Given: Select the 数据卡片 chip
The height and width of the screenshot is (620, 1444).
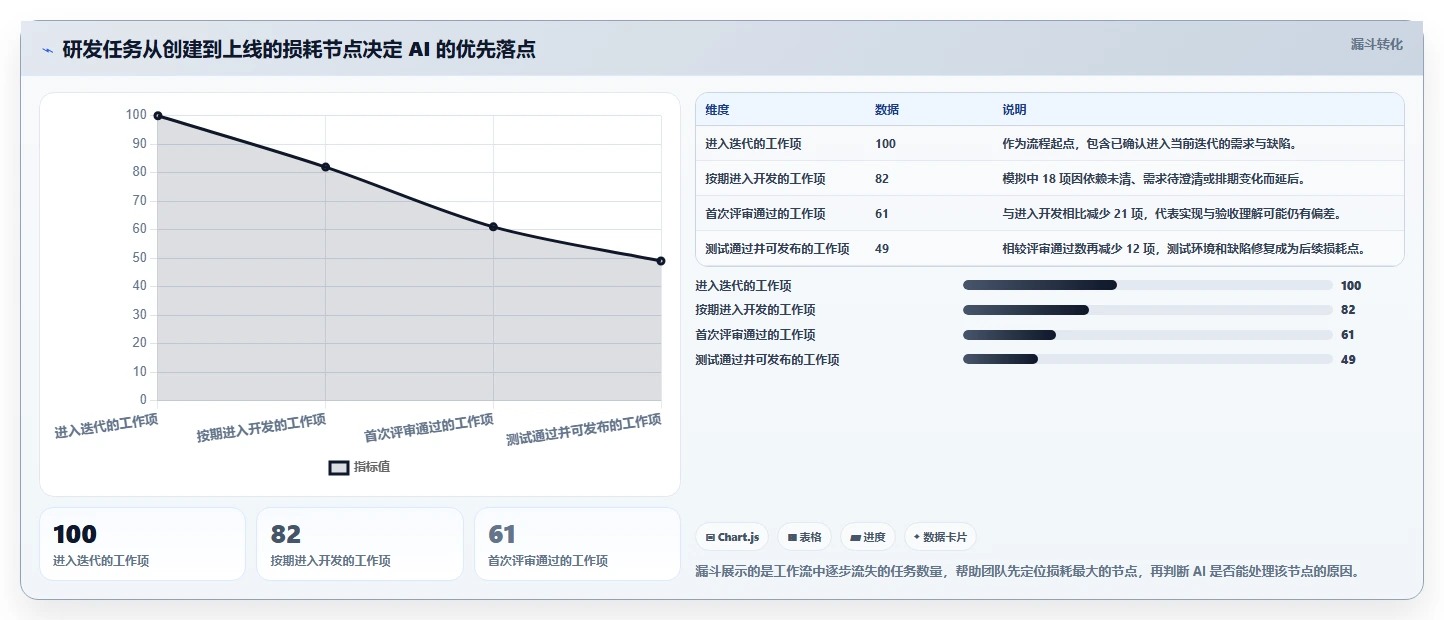Looking at the screenshot, I should pos(940,537).
